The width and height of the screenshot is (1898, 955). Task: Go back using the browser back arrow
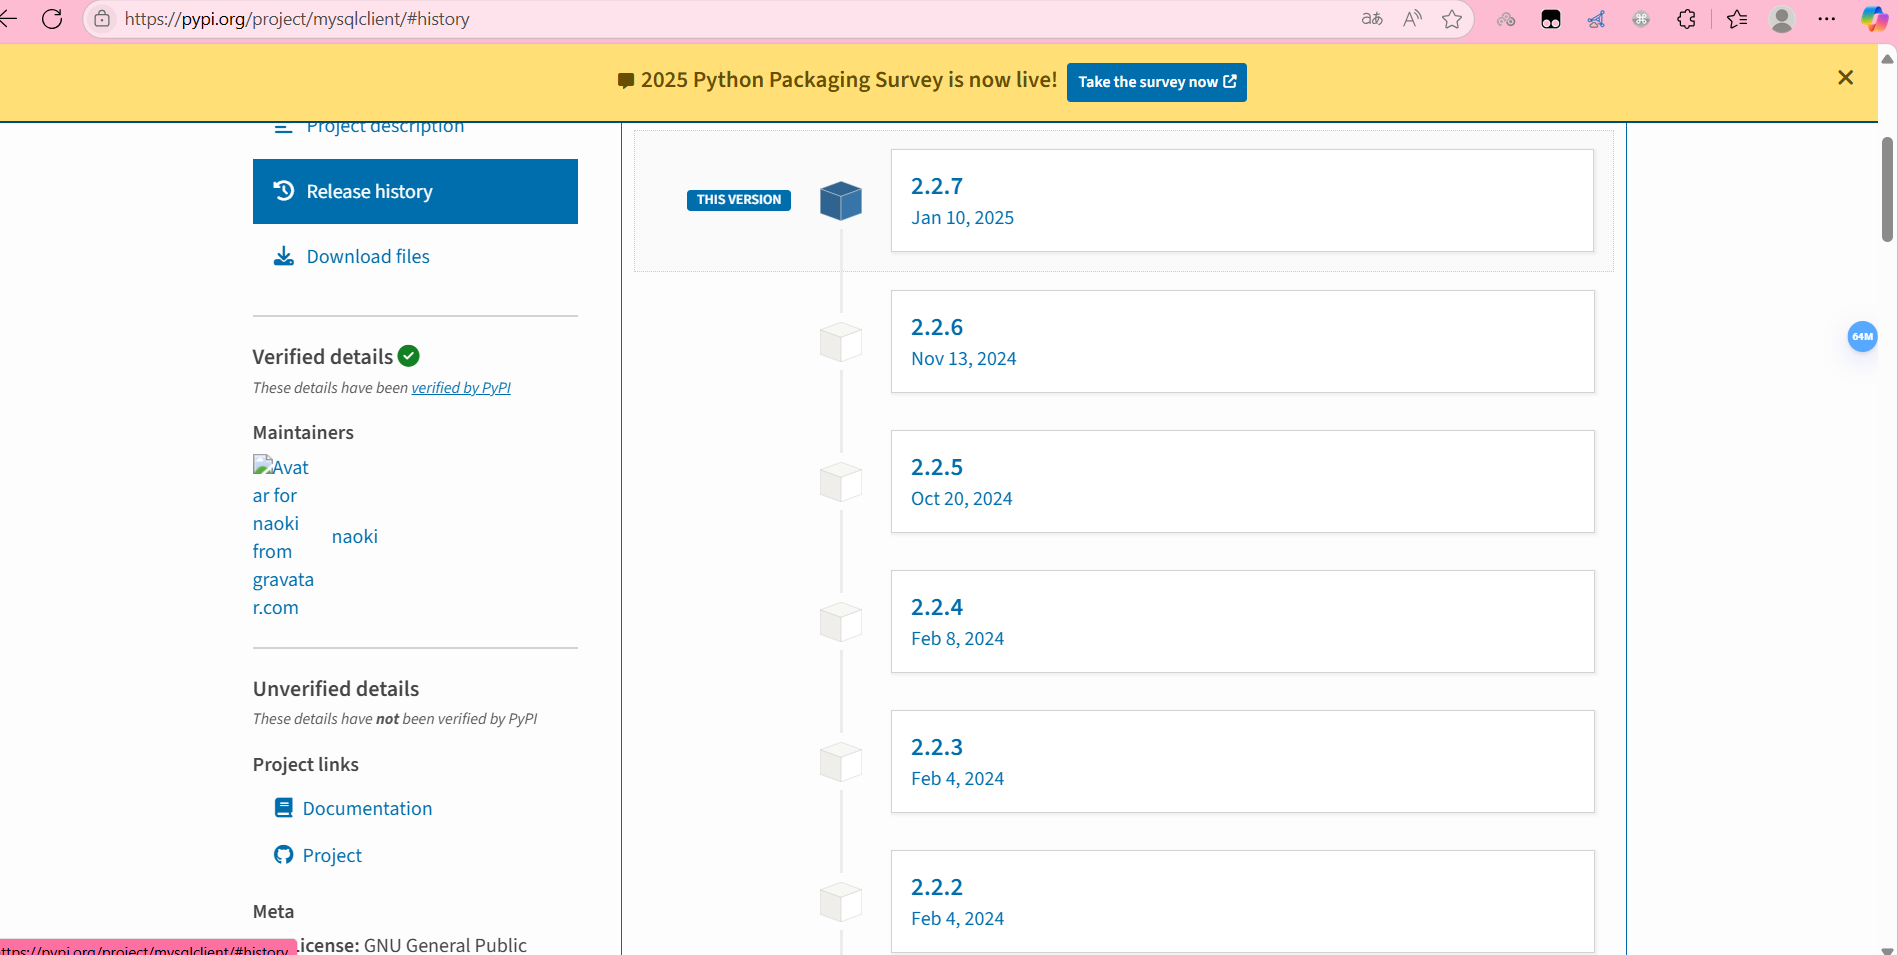[8, 19]
